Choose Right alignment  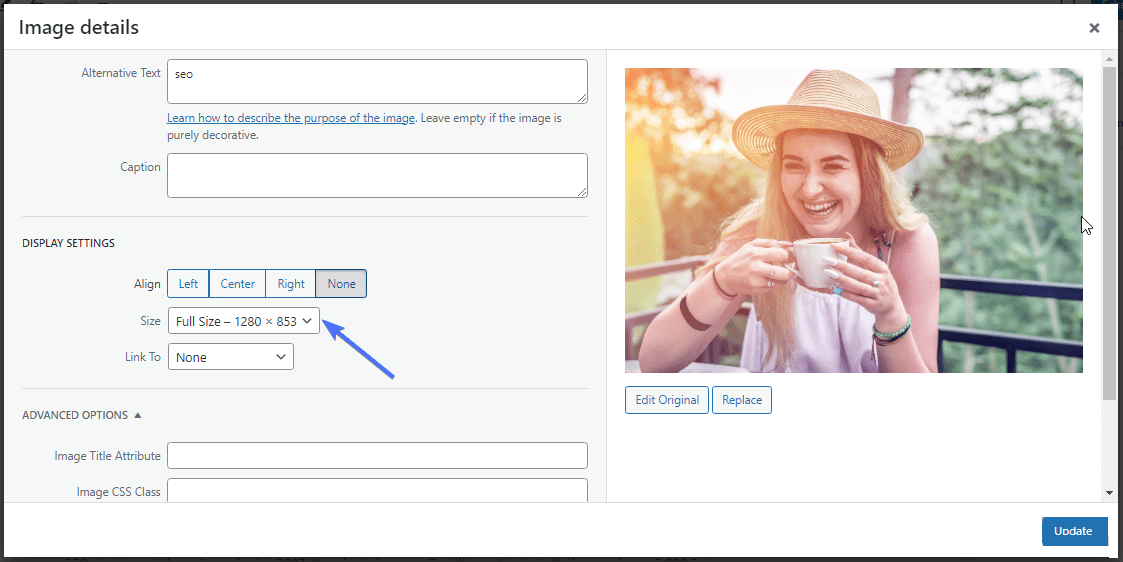[291, 284]
